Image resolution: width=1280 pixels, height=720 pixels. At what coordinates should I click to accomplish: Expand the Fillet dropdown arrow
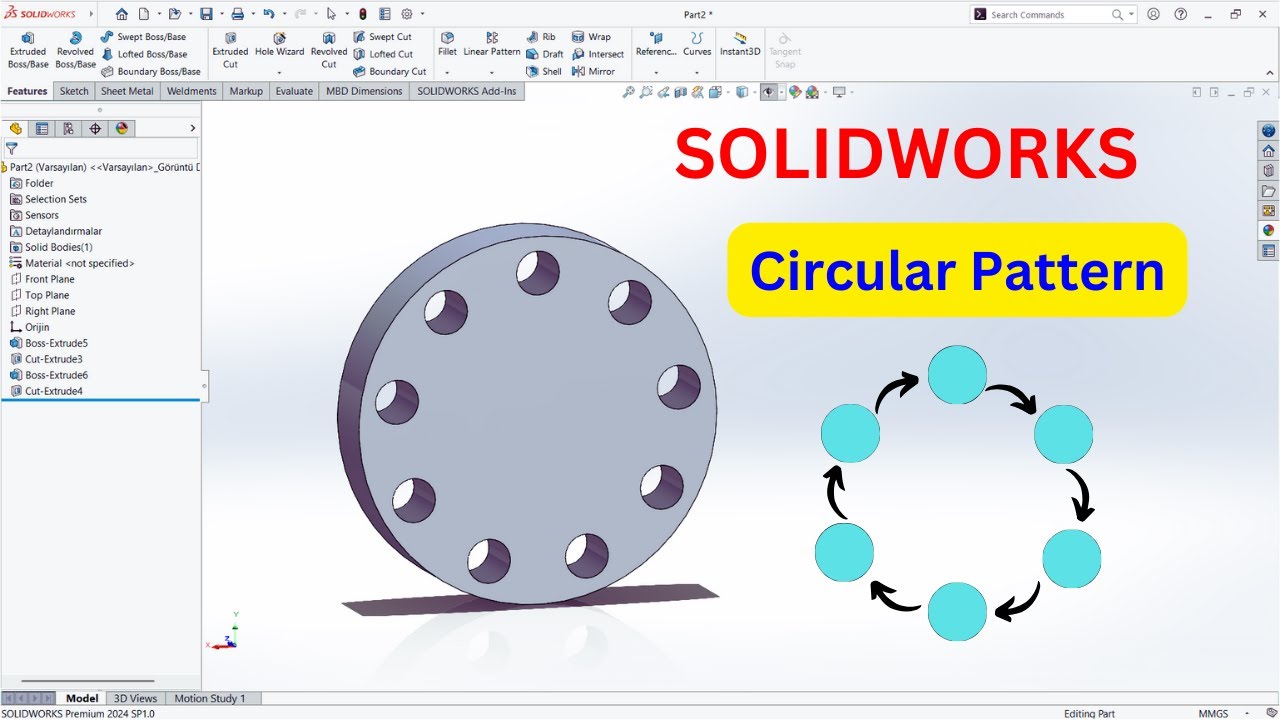447,72
